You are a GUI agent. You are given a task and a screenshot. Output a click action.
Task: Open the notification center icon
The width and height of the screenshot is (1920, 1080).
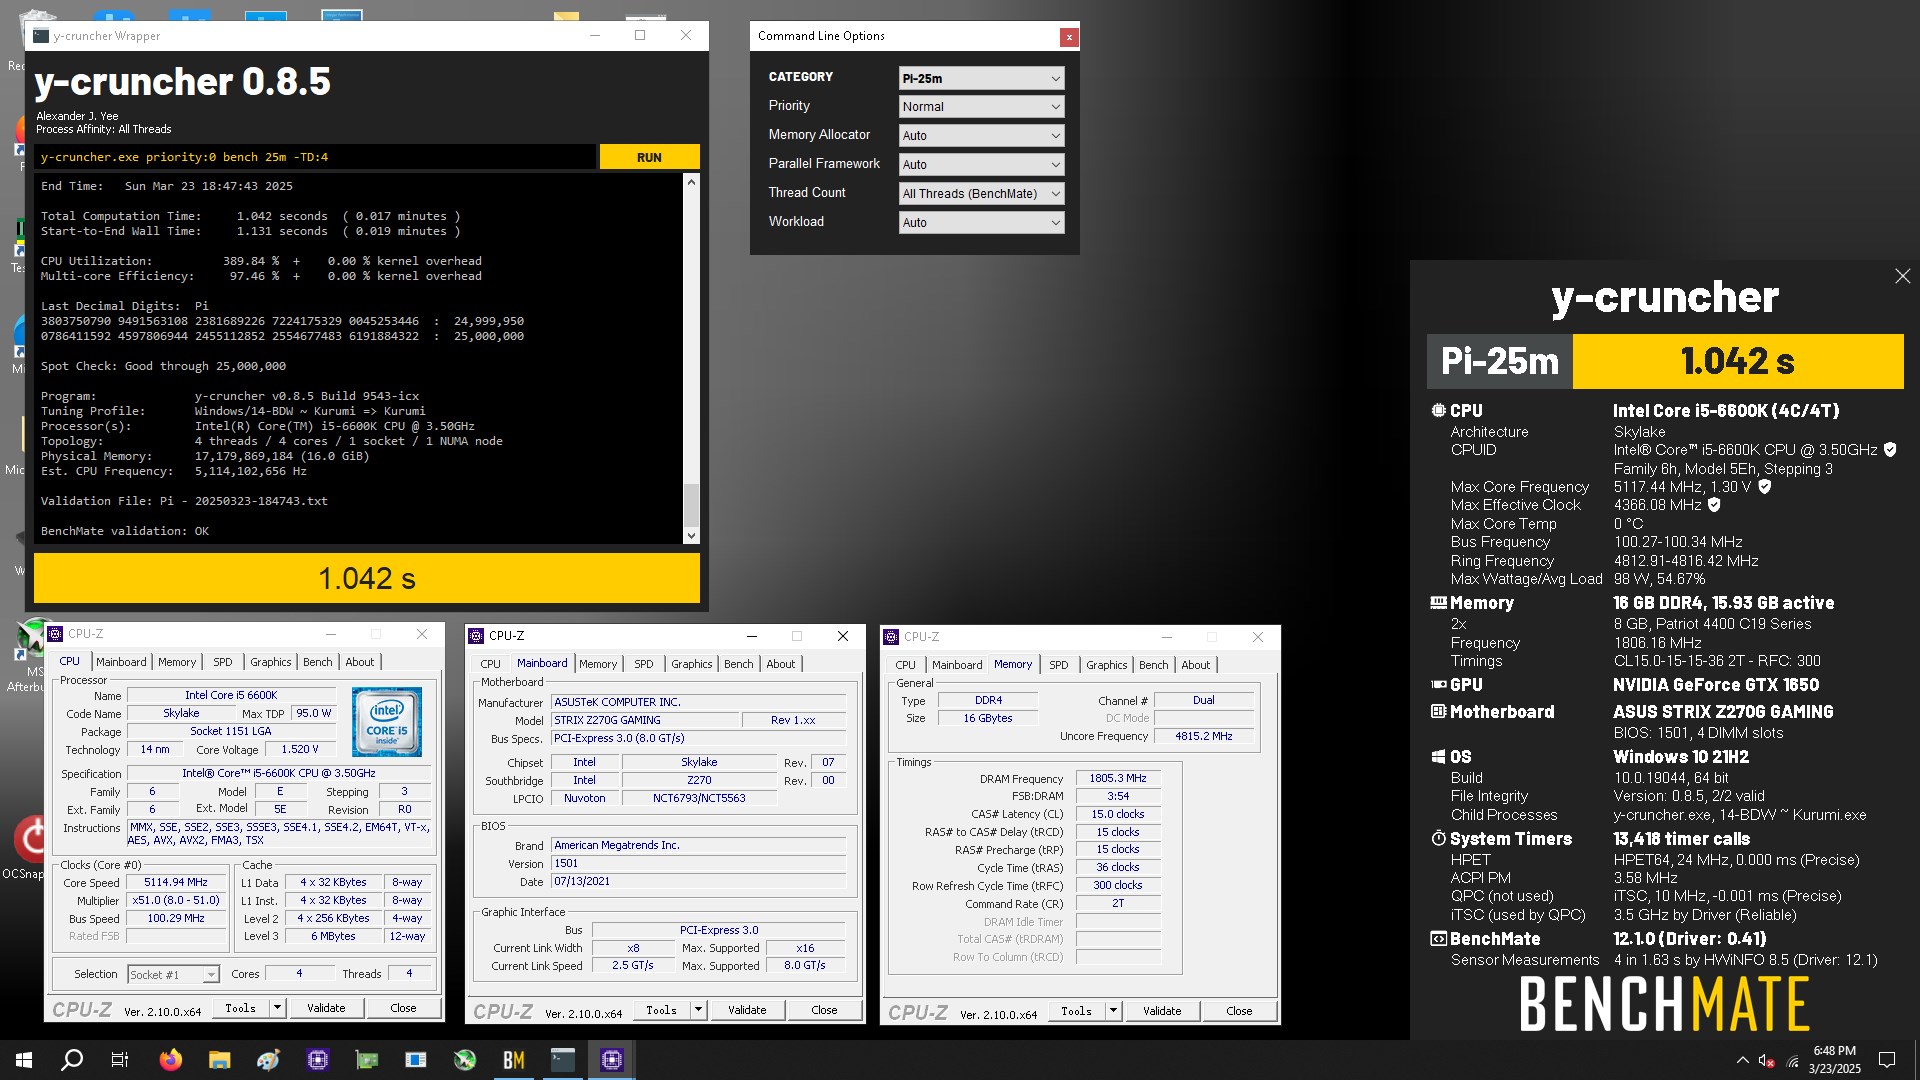pyautogui.click(x=1887, y=1060)
